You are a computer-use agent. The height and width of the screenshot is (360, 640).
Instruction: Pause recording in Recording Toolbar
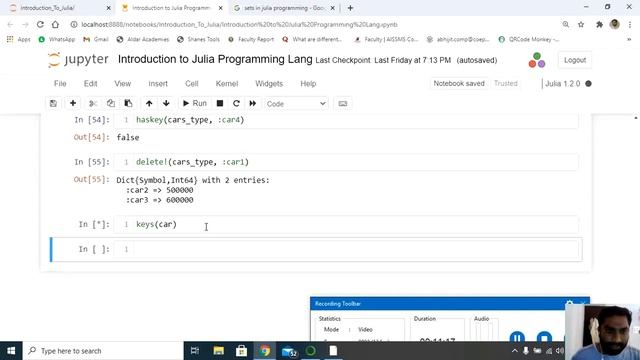click(517, 338)
